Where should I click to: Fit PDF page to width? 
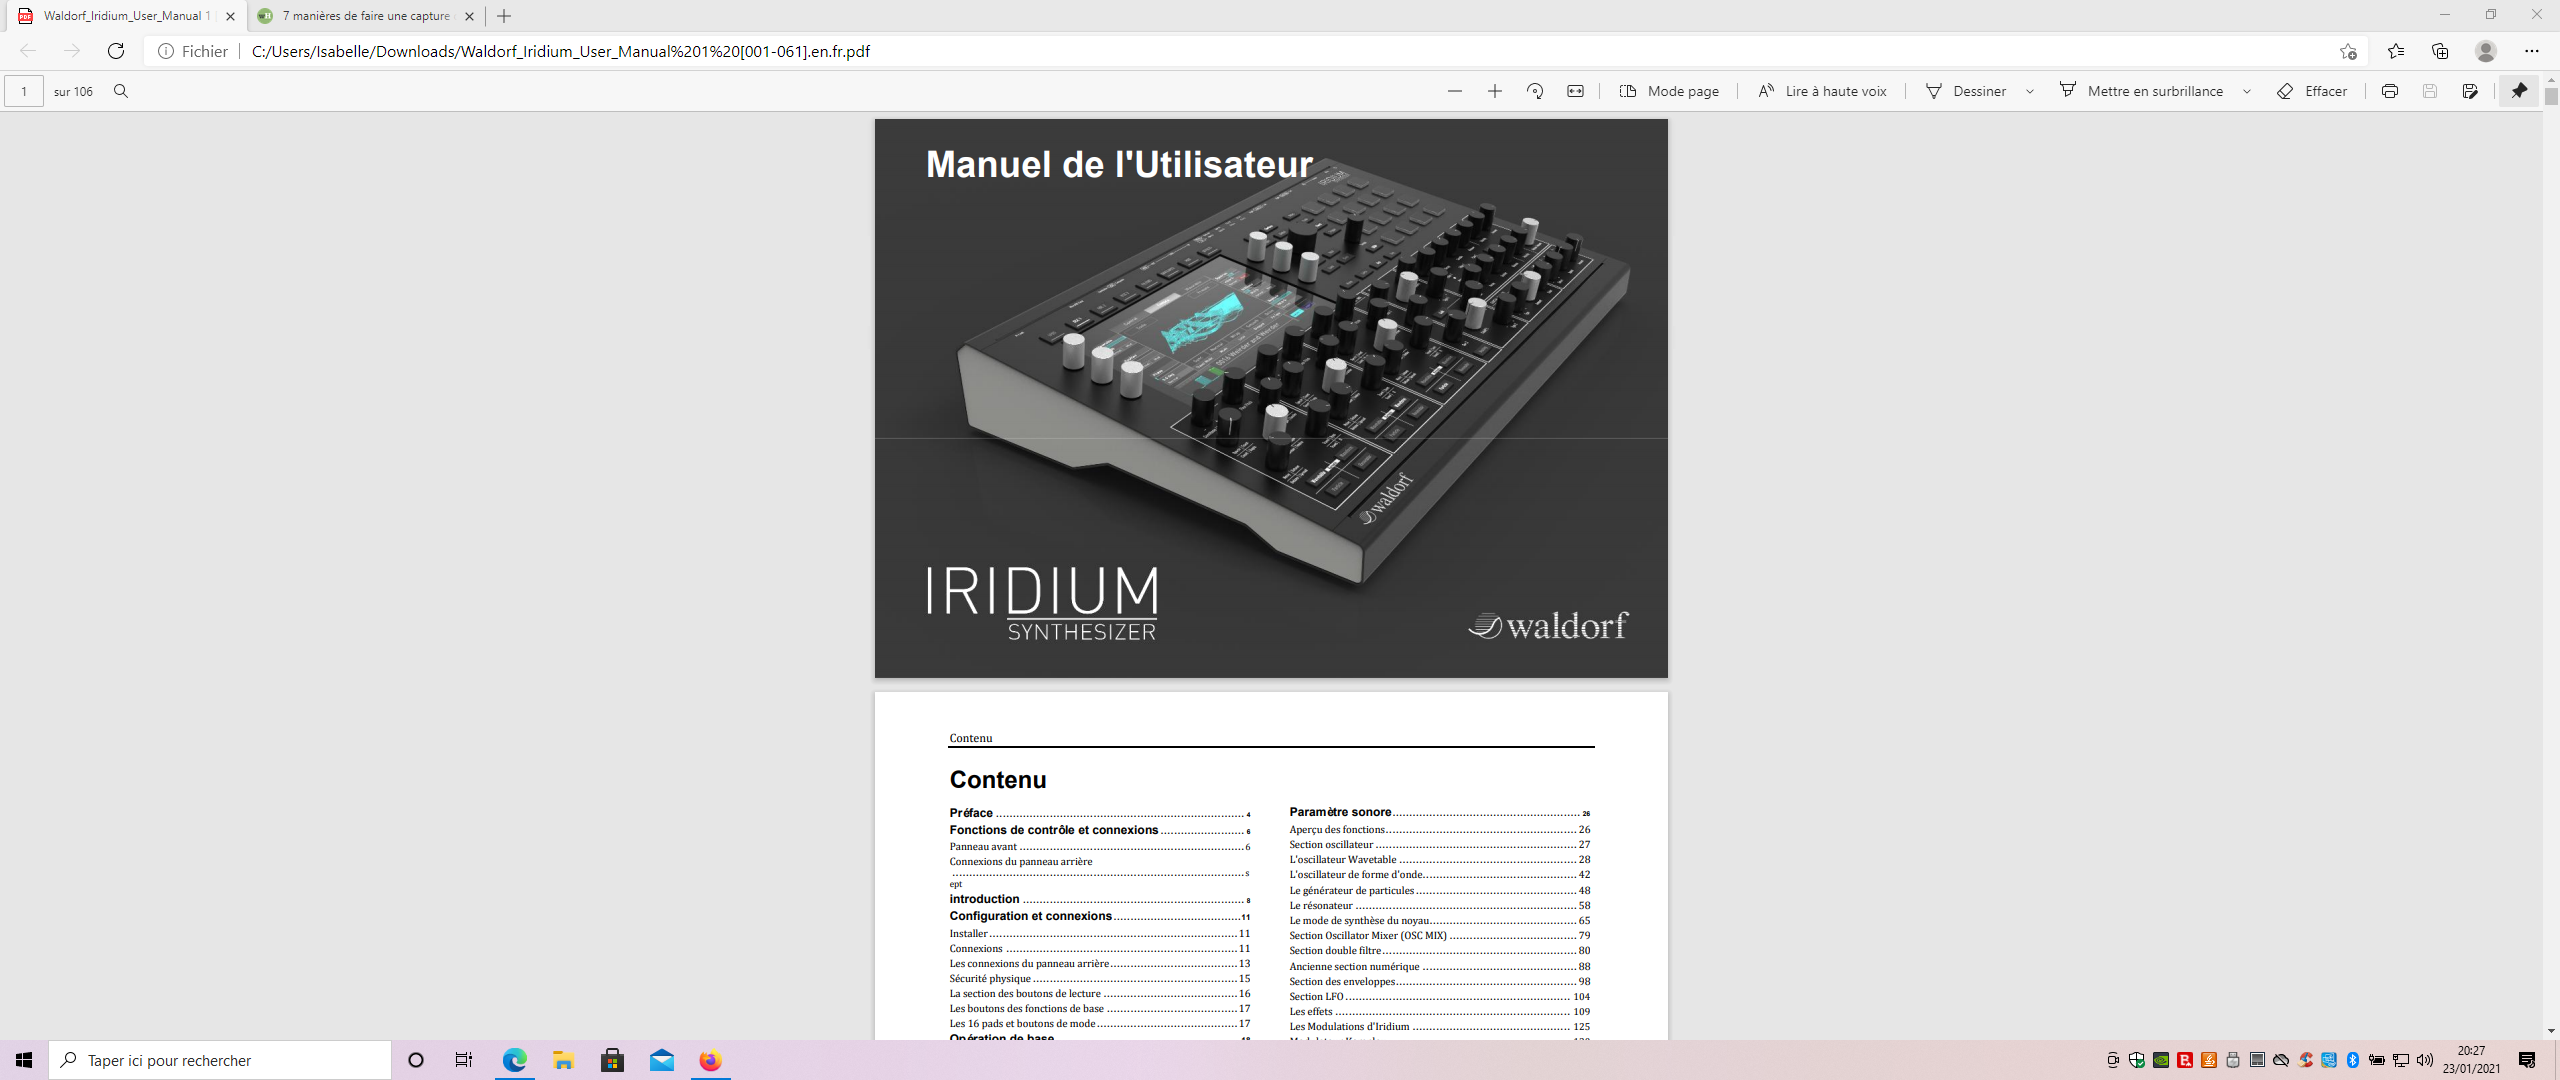(x=1575, y=91)
